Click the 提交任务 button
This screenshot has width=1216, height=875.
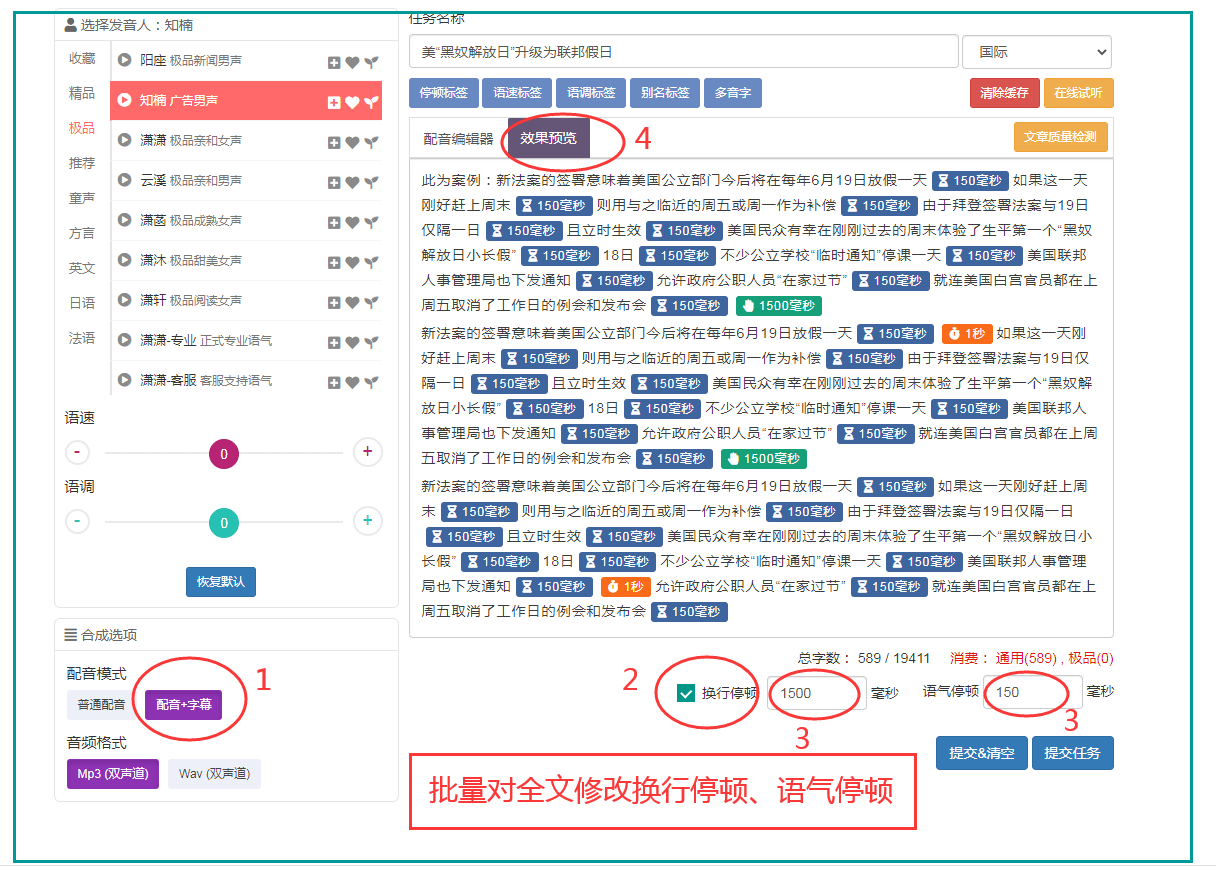(1073, 753)
